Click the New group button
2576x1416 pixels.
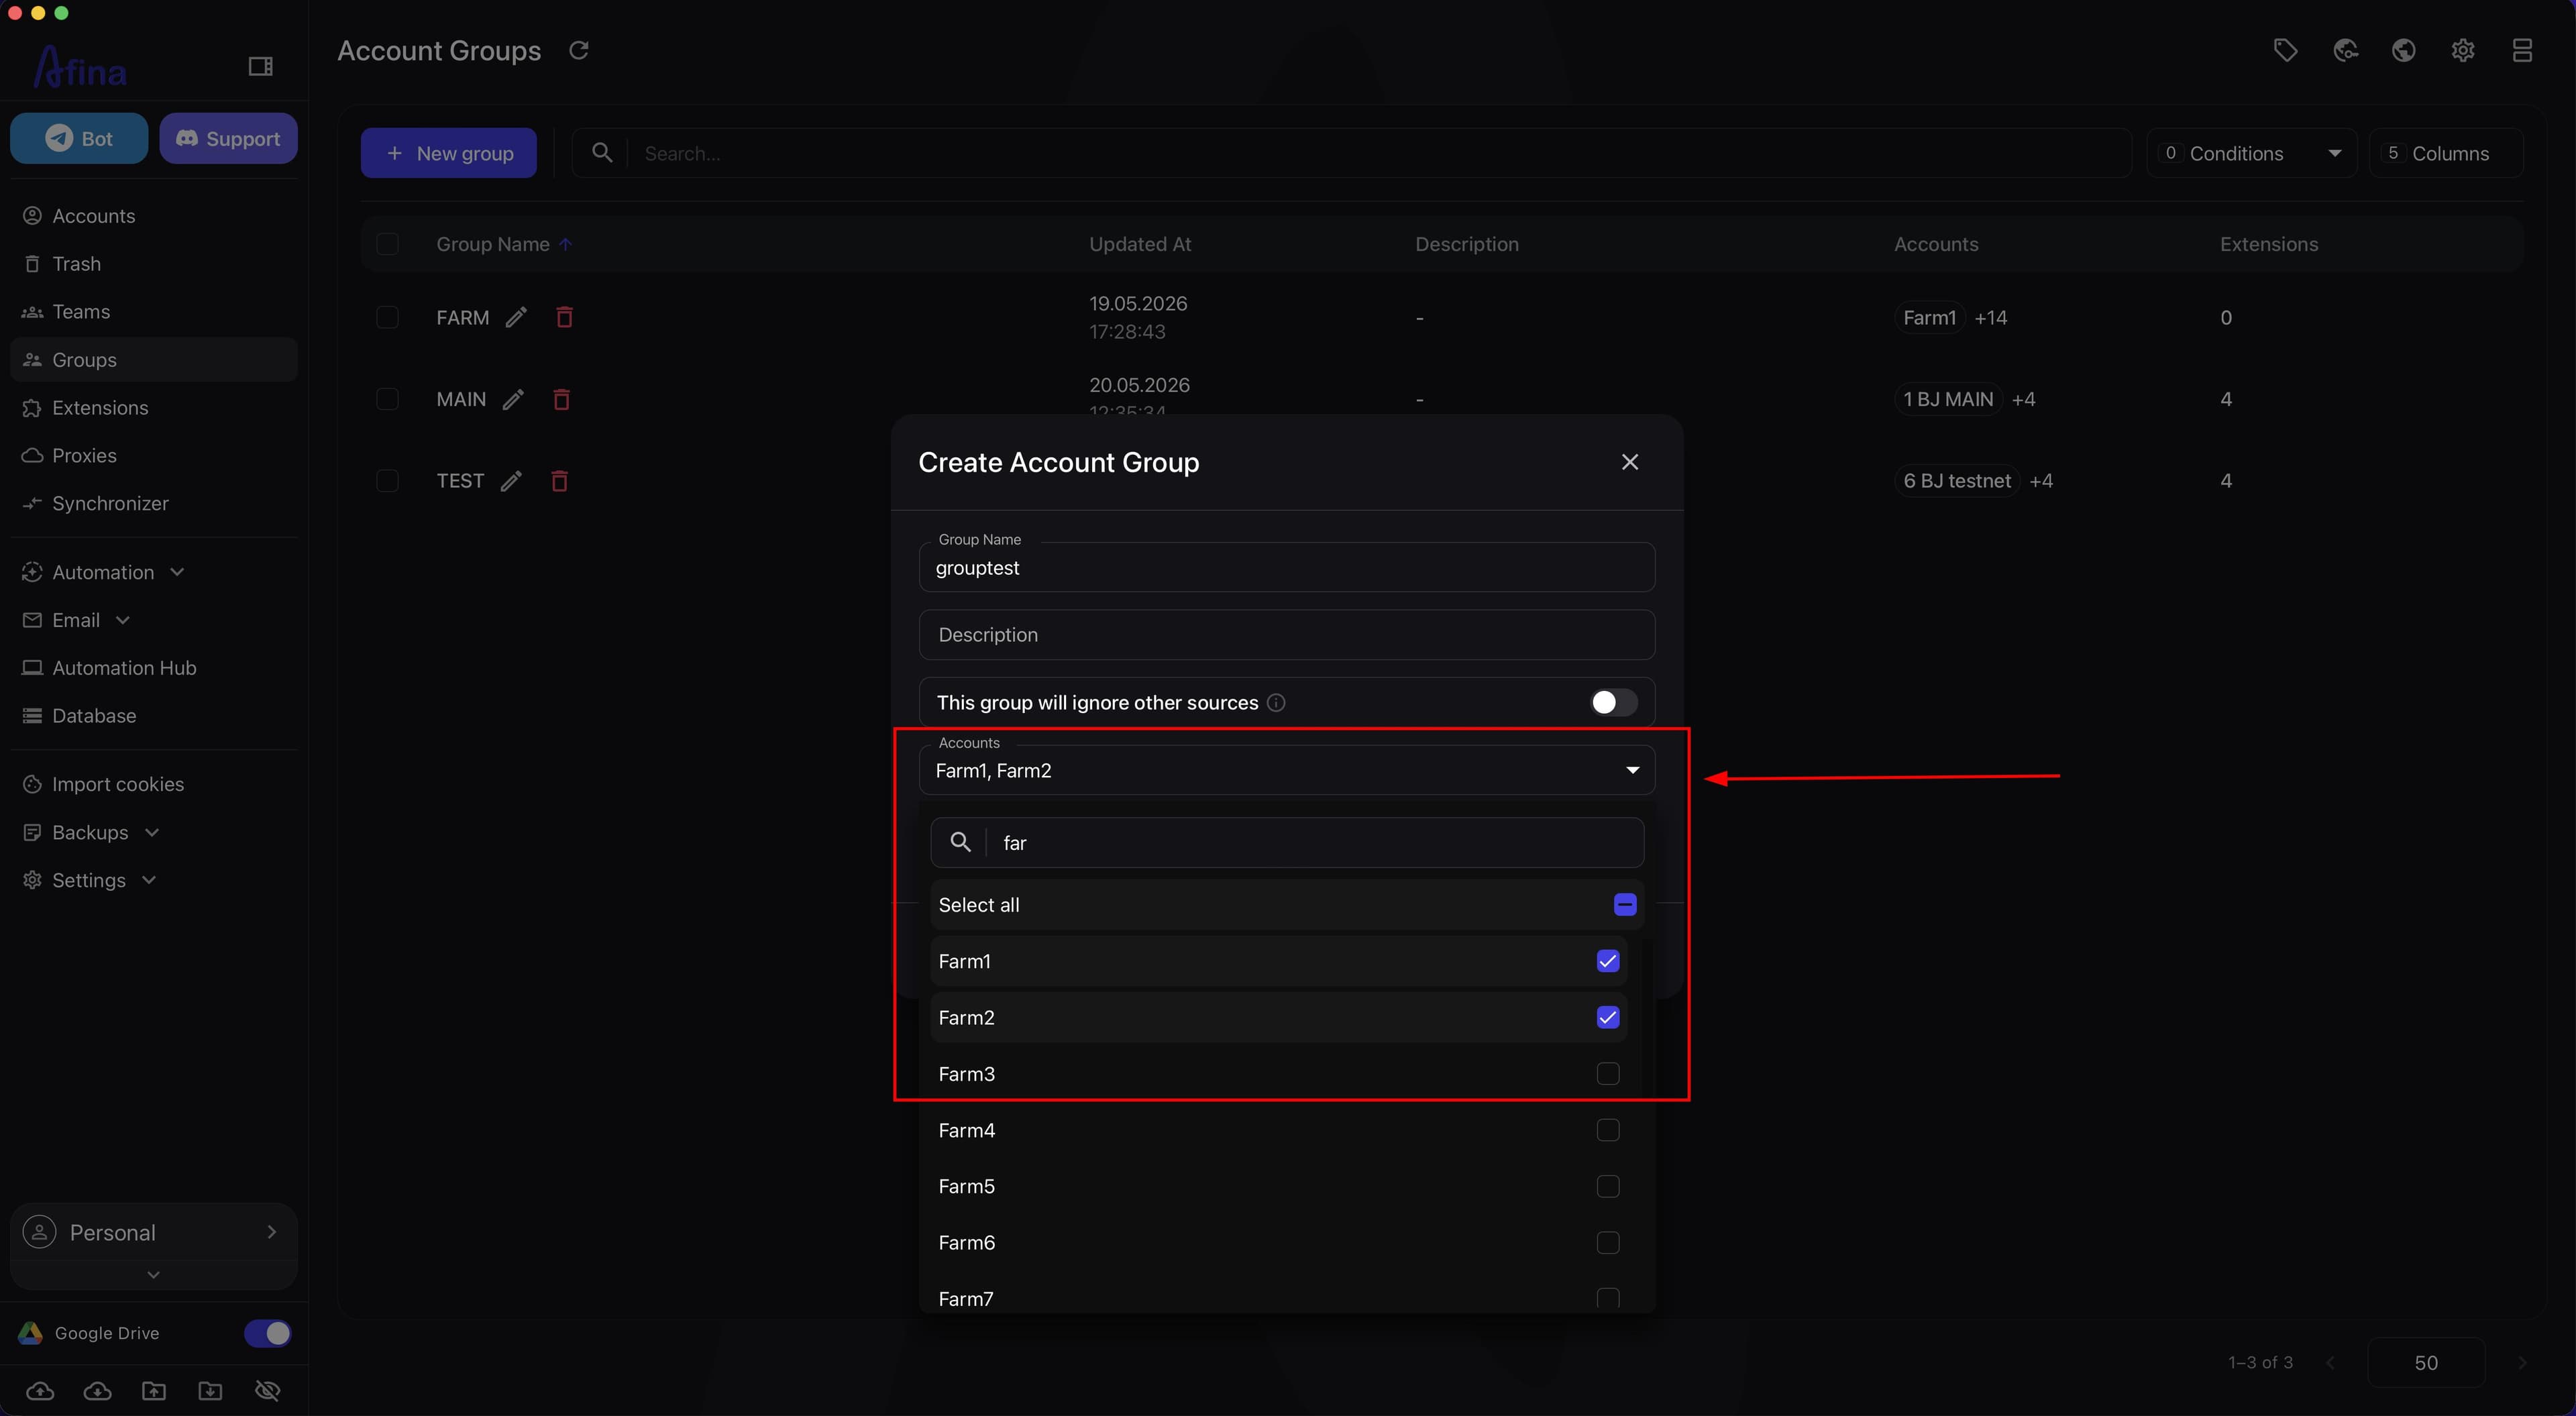(449, 153)
